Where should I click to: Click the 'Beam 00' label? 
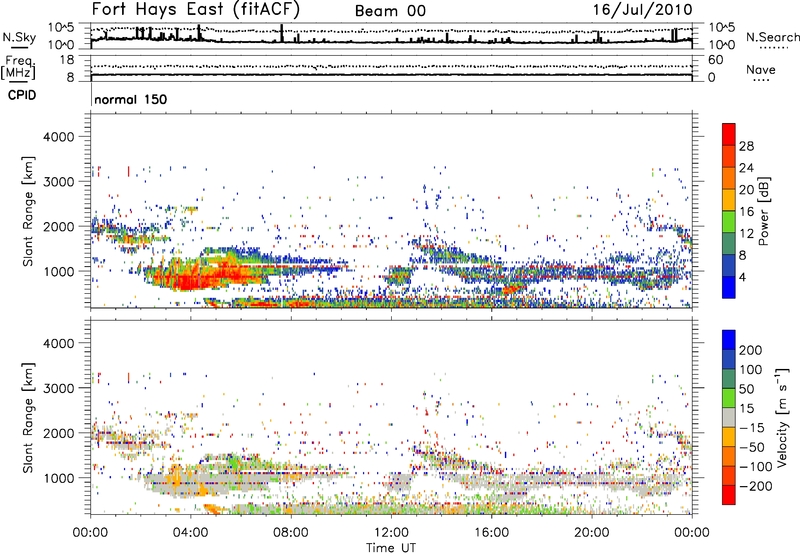(390, 11)
